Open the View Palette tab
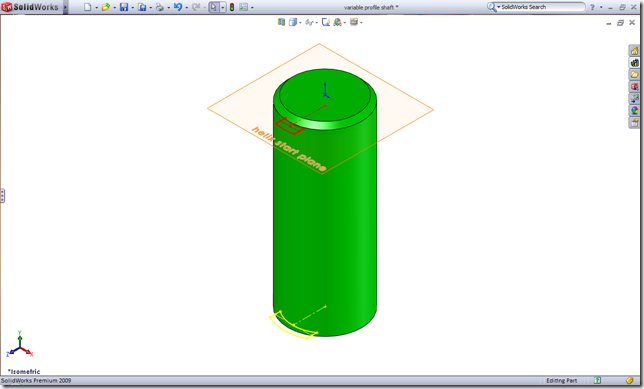644x389 pixels. click(x=634, y=98)
